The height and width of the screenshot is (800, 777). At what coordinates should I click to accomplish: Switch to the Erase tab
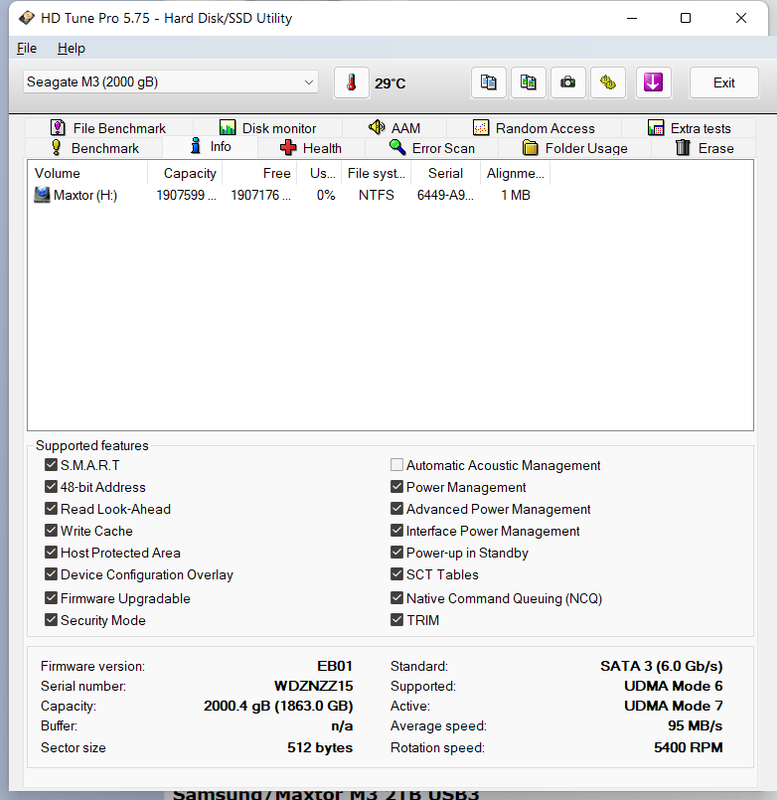point(704,148)
